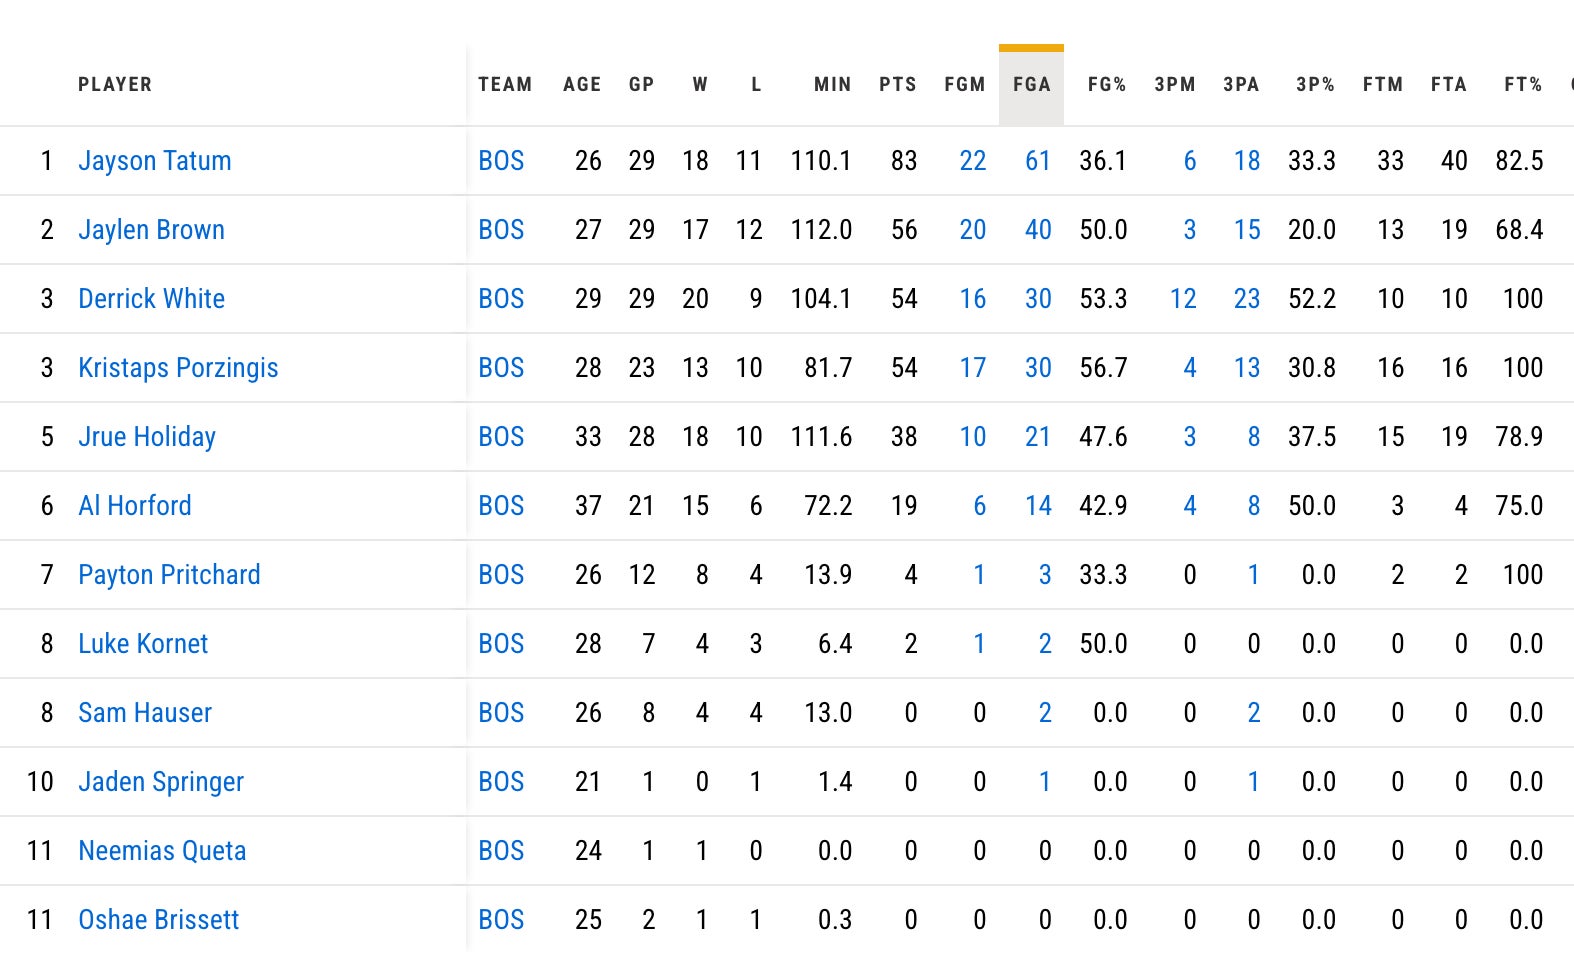Click Jayson Tatum's 61 FGA value
The height and width of the screenshot is (958, 1574).
click(x=1038, y=161)
